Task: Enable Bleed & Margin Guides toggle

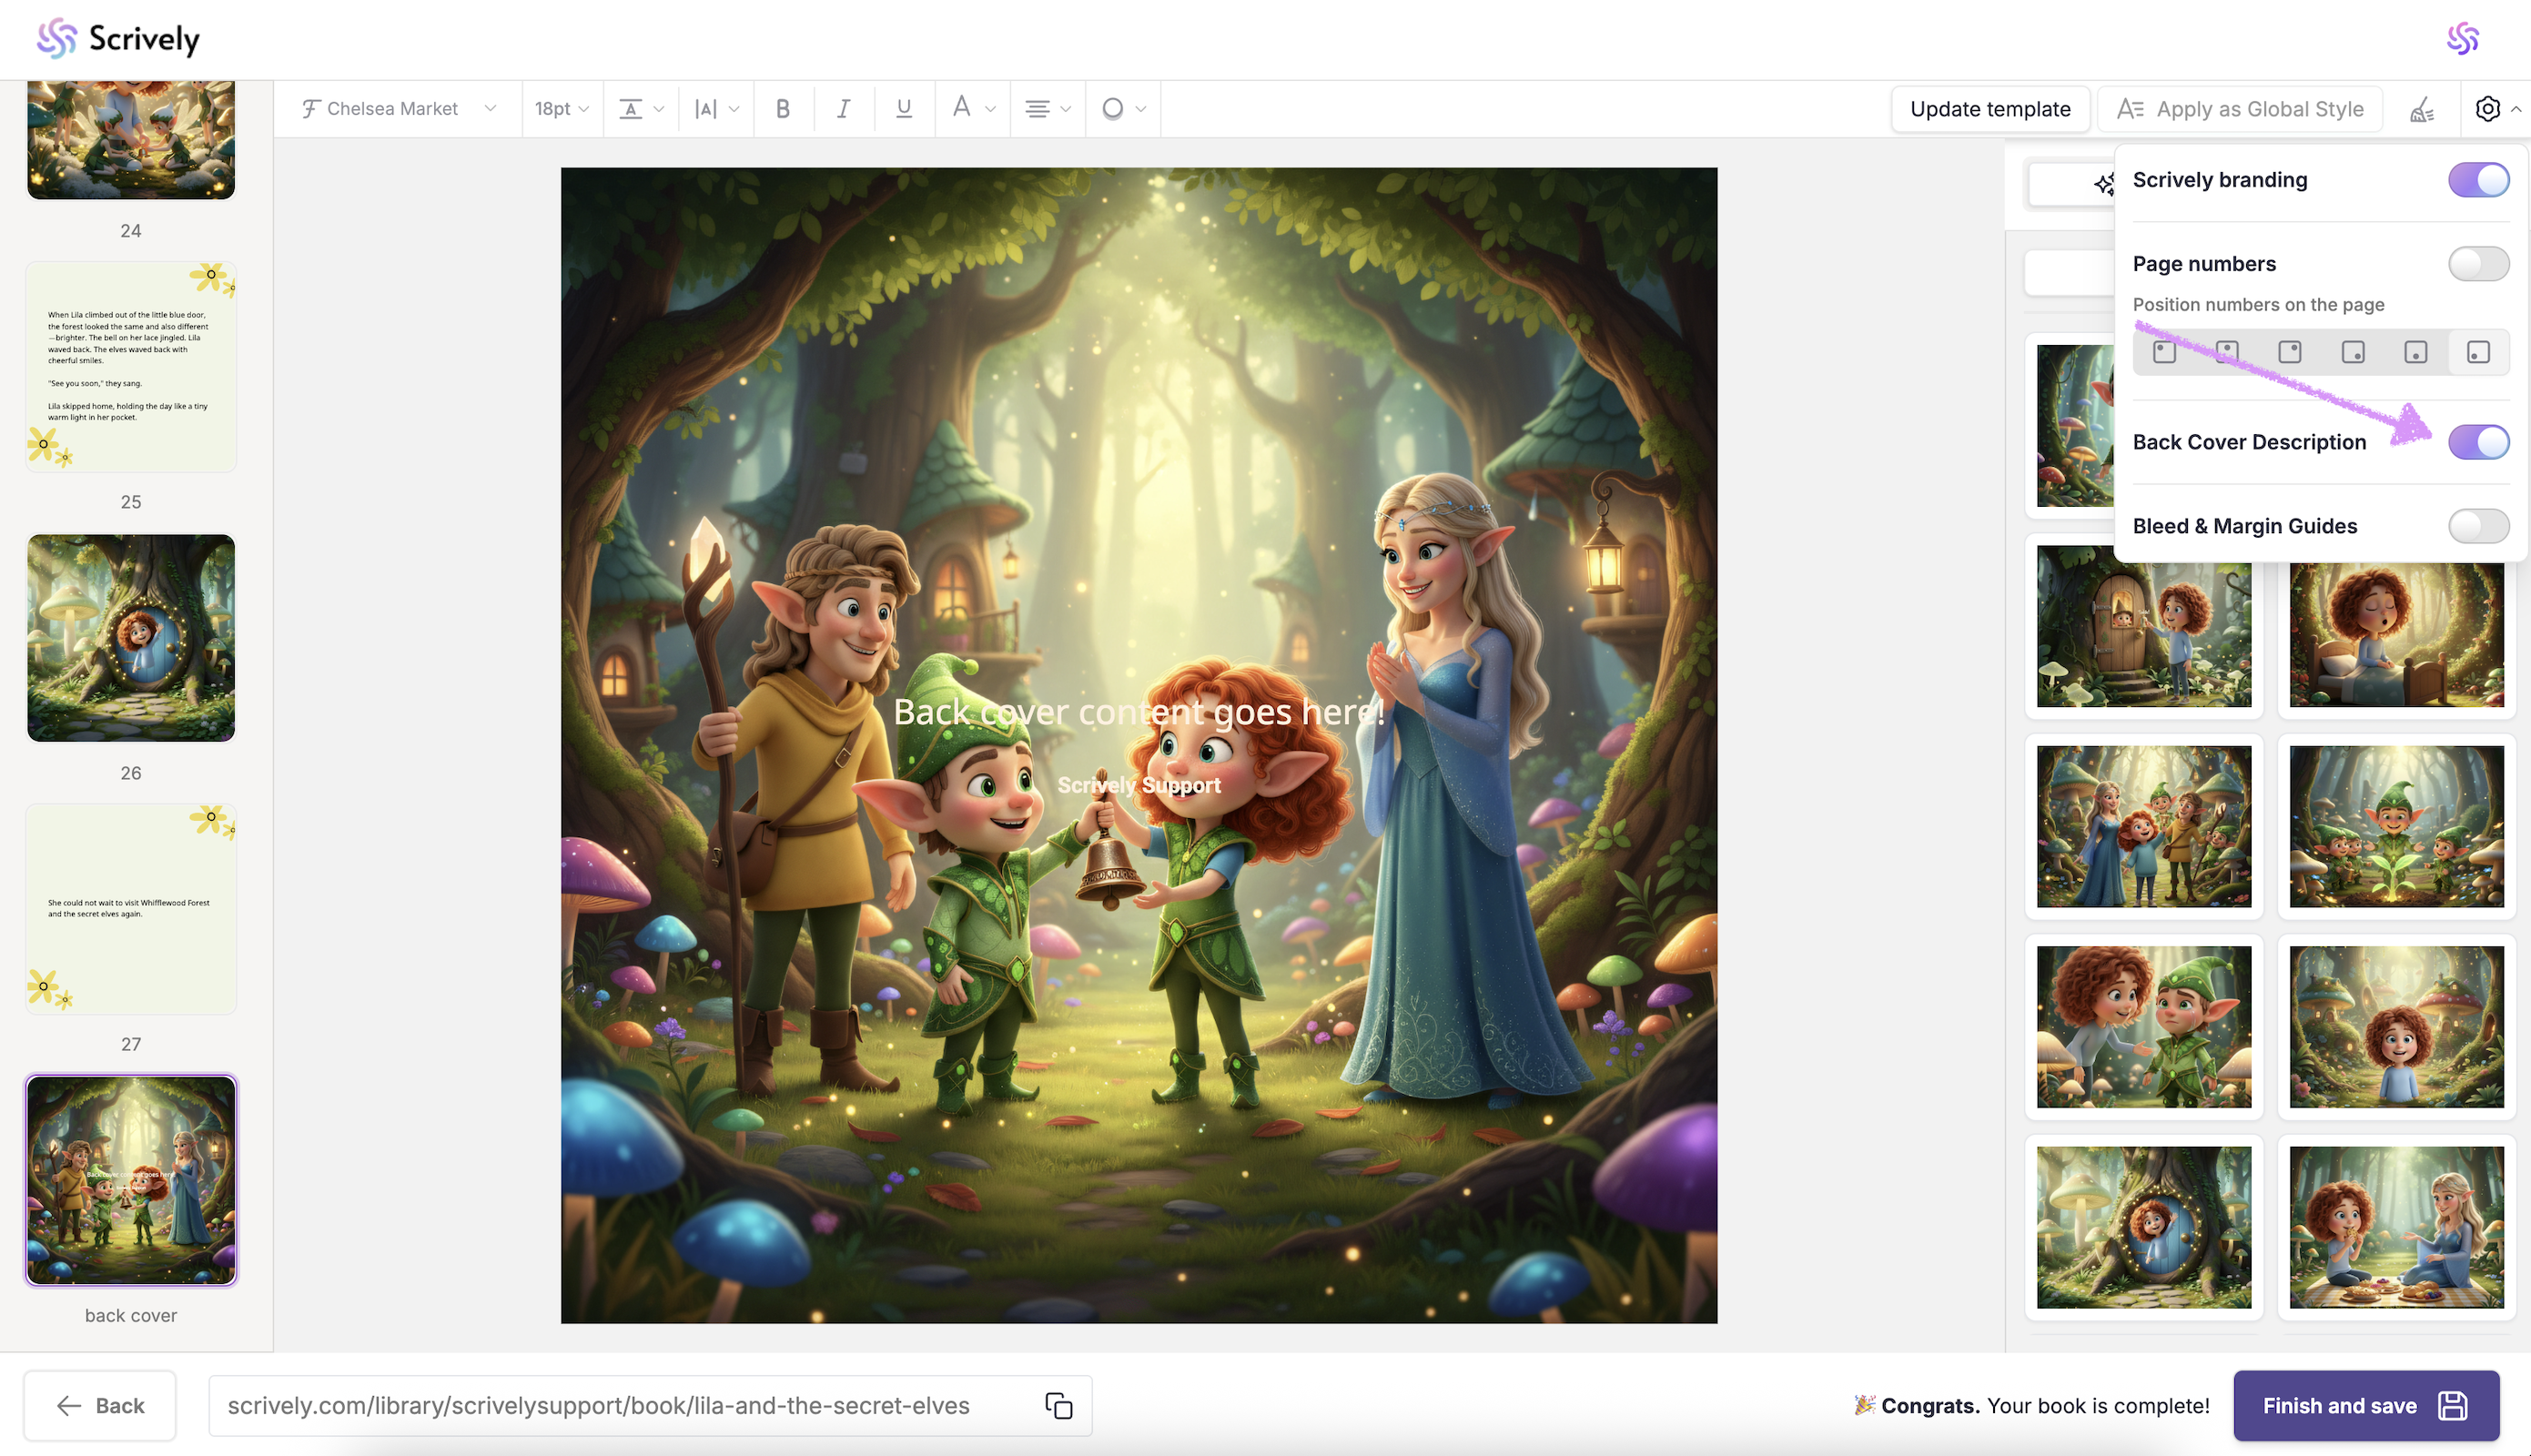Action: coord(2477,526)
